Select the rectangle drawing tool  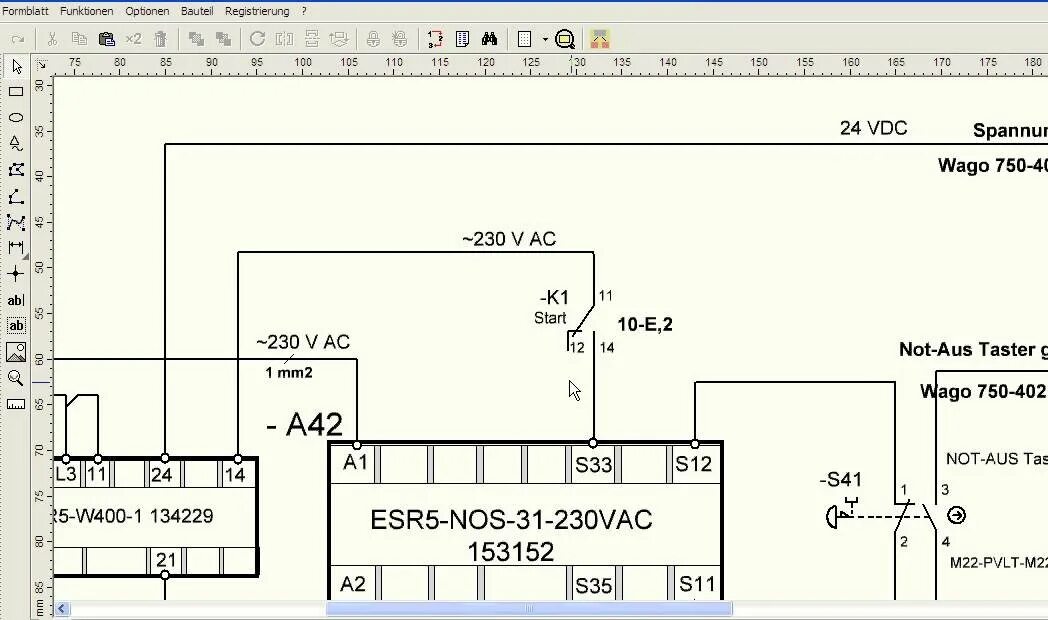(16, 92)
